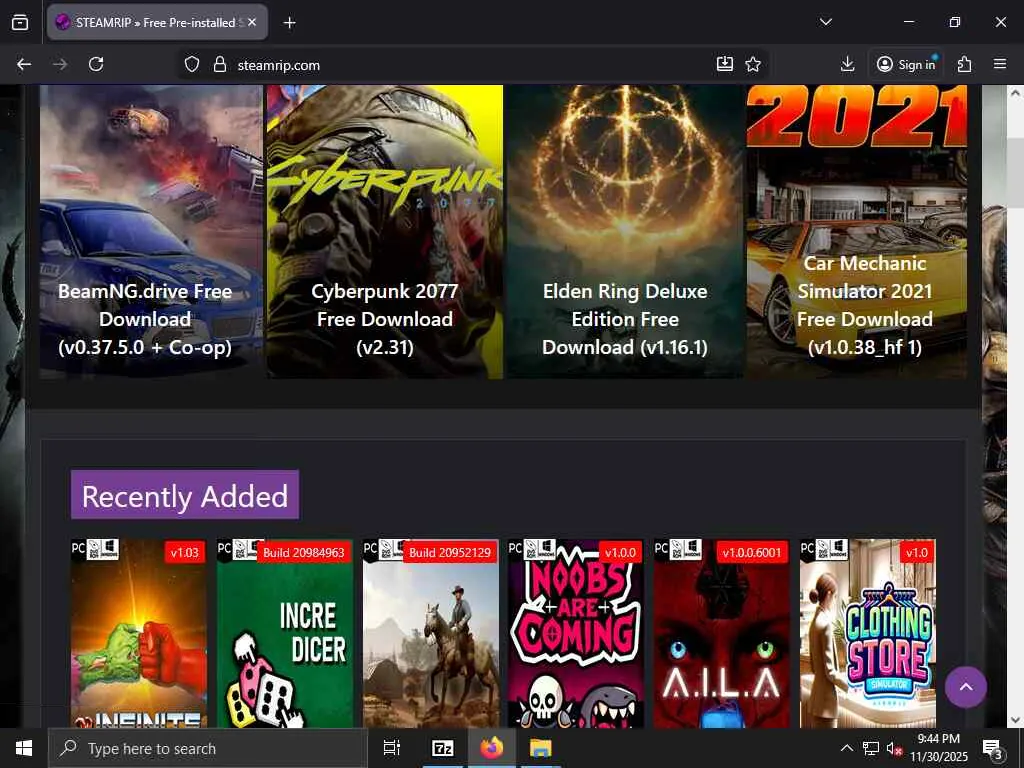The width and height of the screenshot is (1024, 768).
Task: Switch to Firefox taskbar icon
Action: point(492,748)
